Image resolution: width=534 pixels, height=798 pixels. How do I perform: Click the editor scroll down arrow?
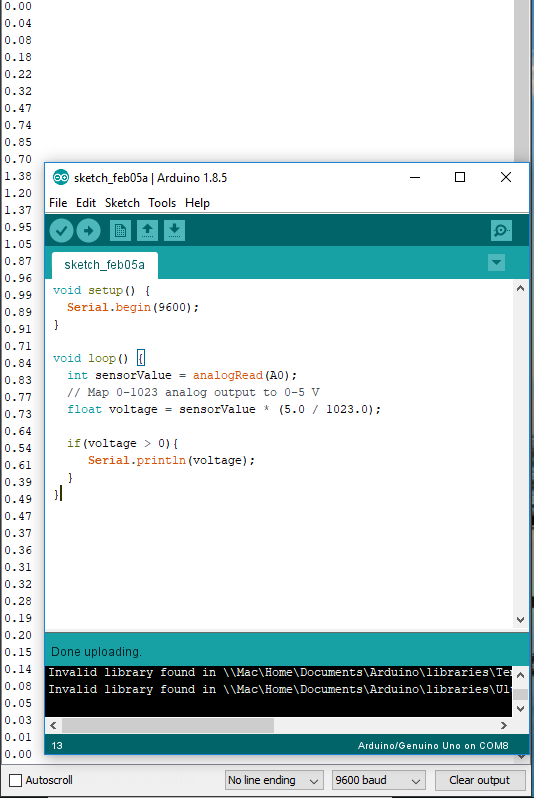520,620
